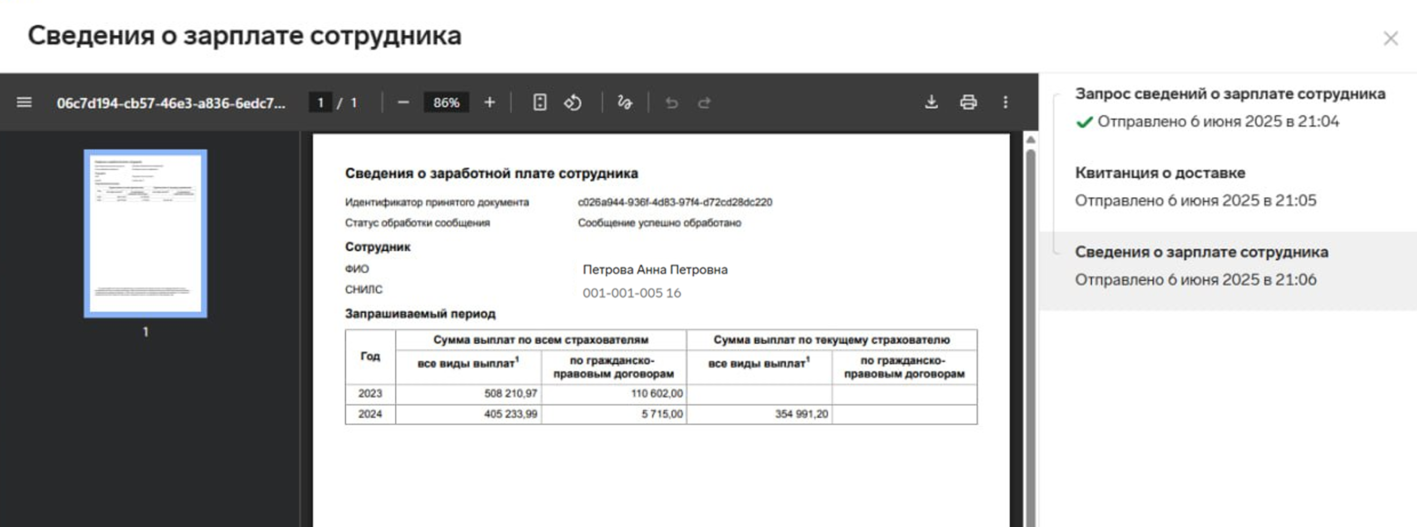The height and width of the screenshot is (527, 1417).
Task: Click the 86% zoom level field
Action: 447,103
